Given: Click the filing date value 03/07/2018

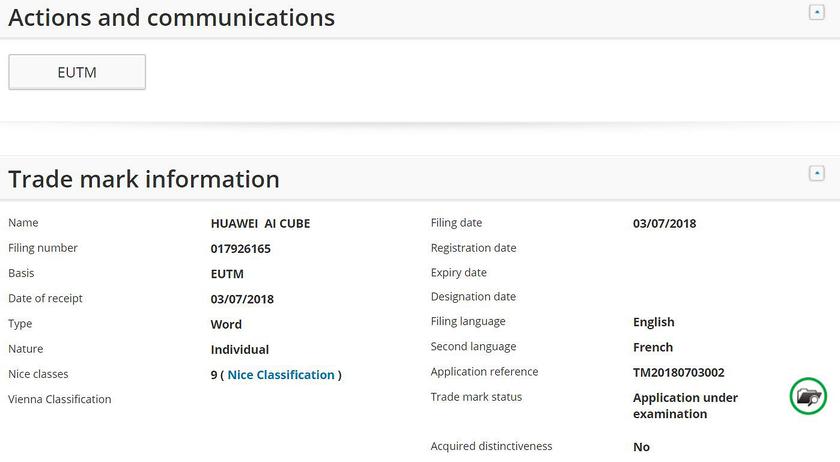Looking at the screenshot, I should 664,224.
